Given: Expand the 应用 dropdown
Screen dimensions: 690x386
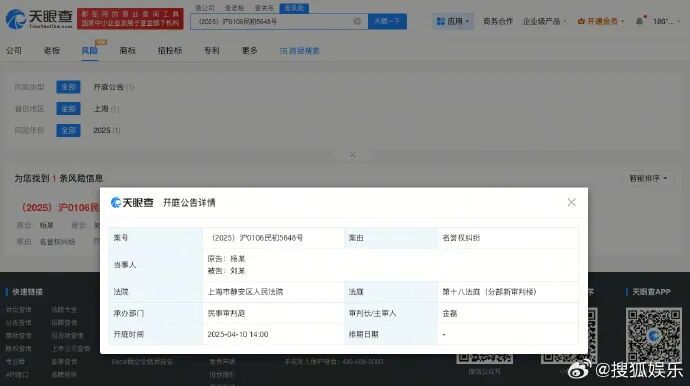Looking at the screenshot, I should [453, 21].
